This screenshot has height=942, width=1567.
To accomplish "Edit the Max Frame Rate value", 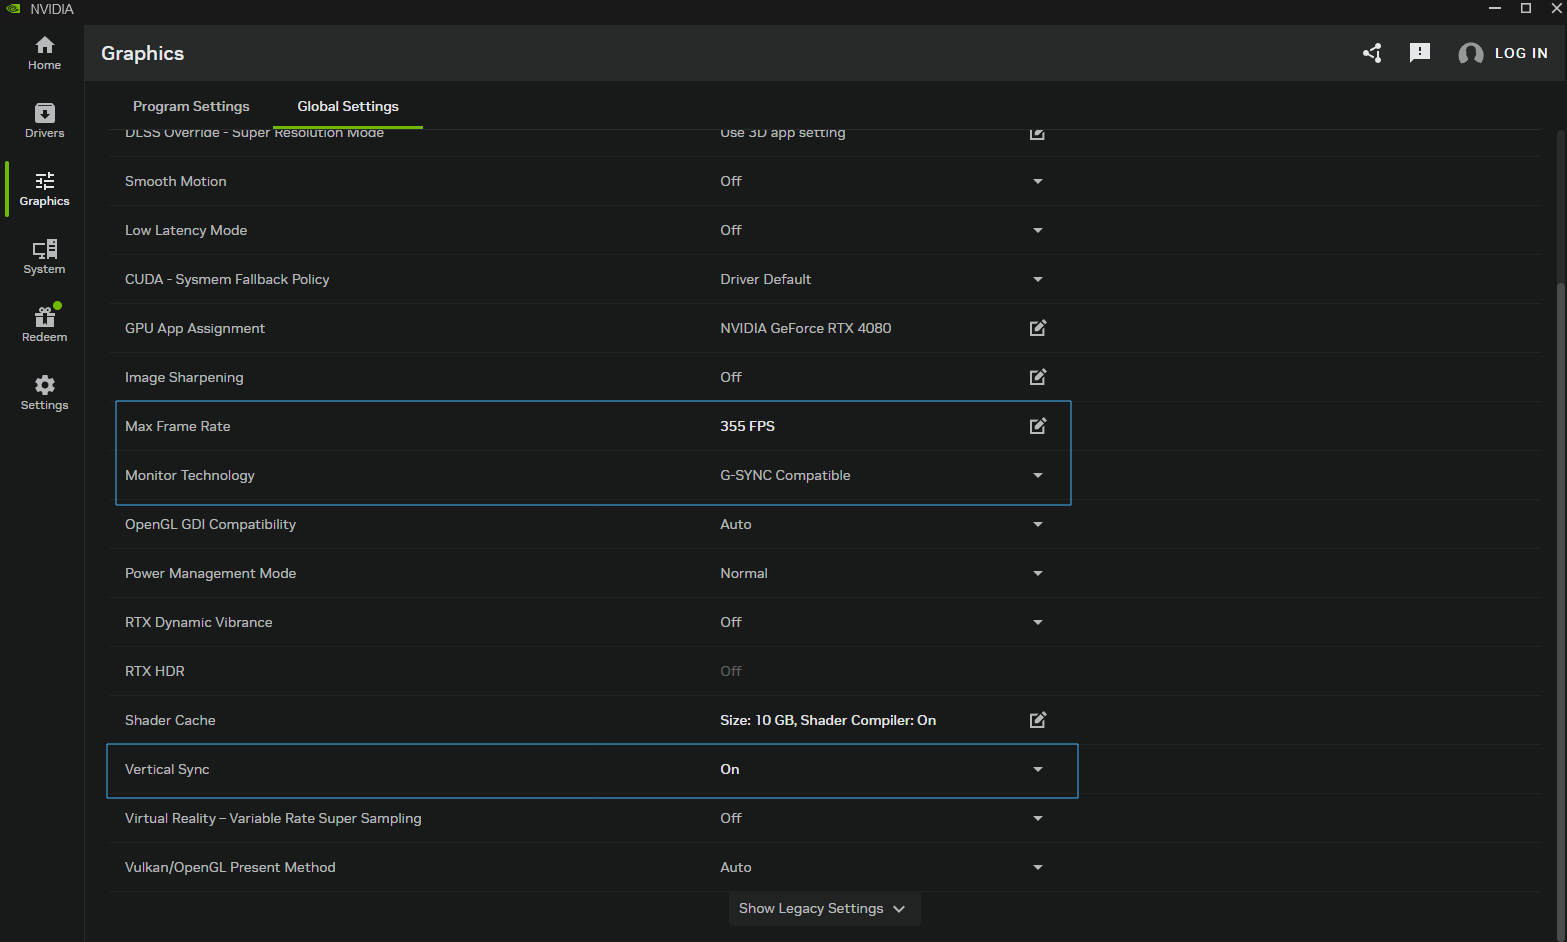I will pos(1038,426).
